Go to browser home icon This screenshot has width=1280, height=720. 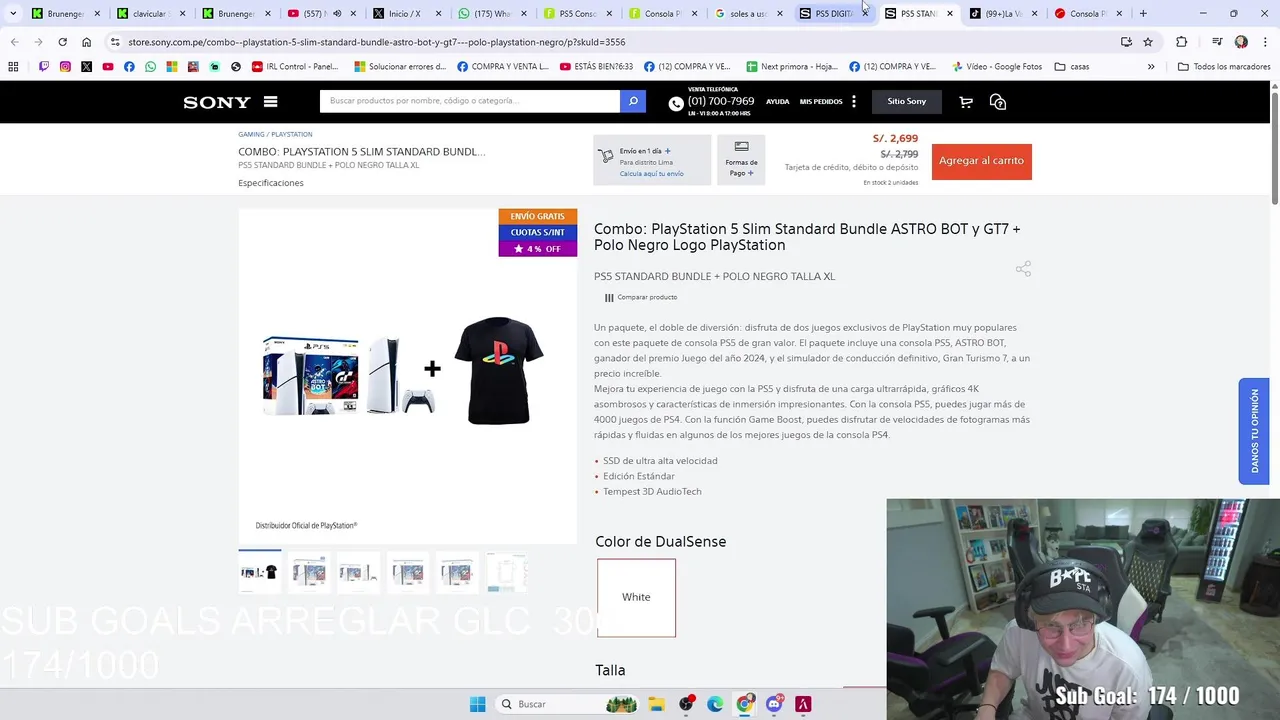click(87, 42)
